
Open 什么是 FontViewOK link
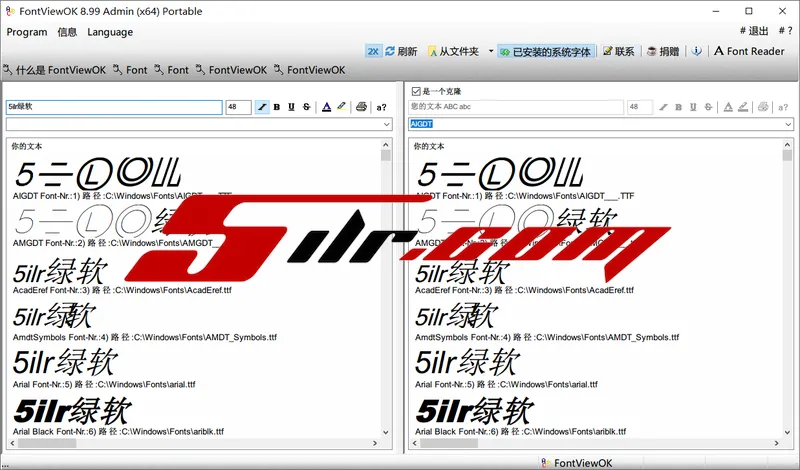click(55, 70)
